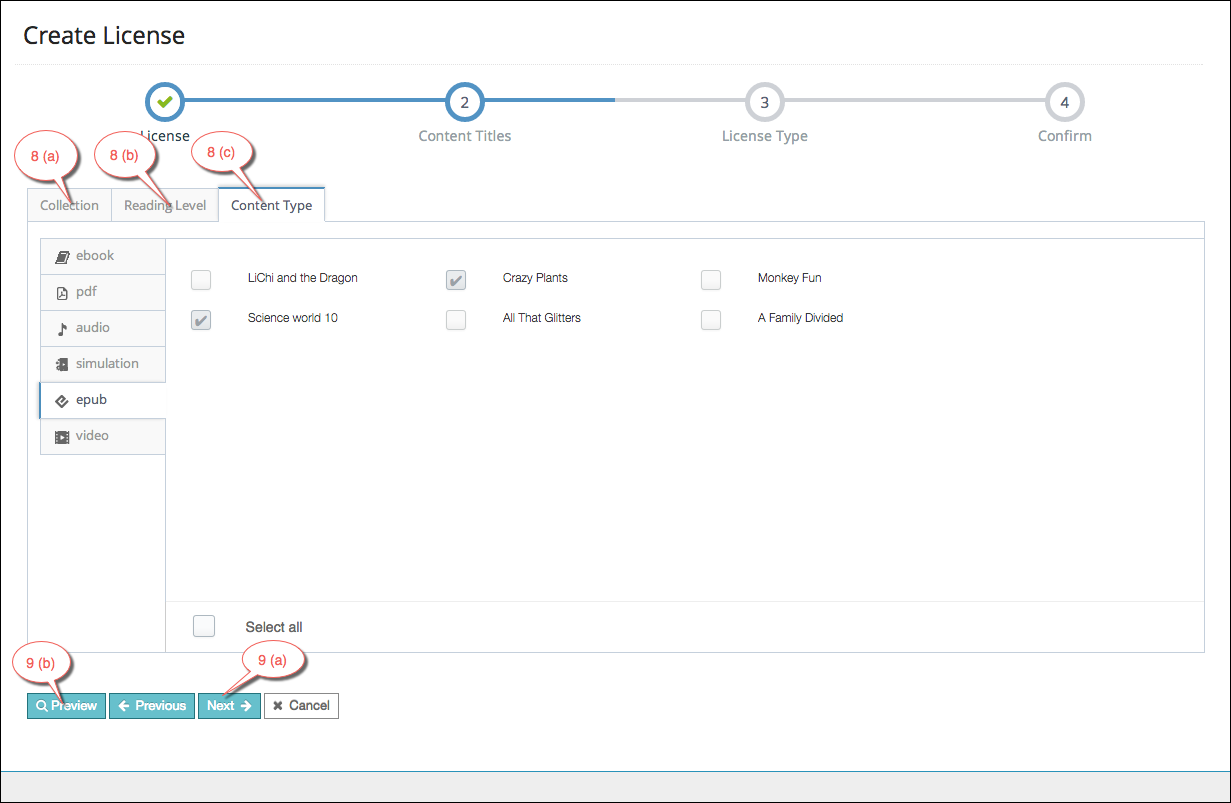Click the 'Create License' heading
The image size is (1231, 803).
pos(104,35)
